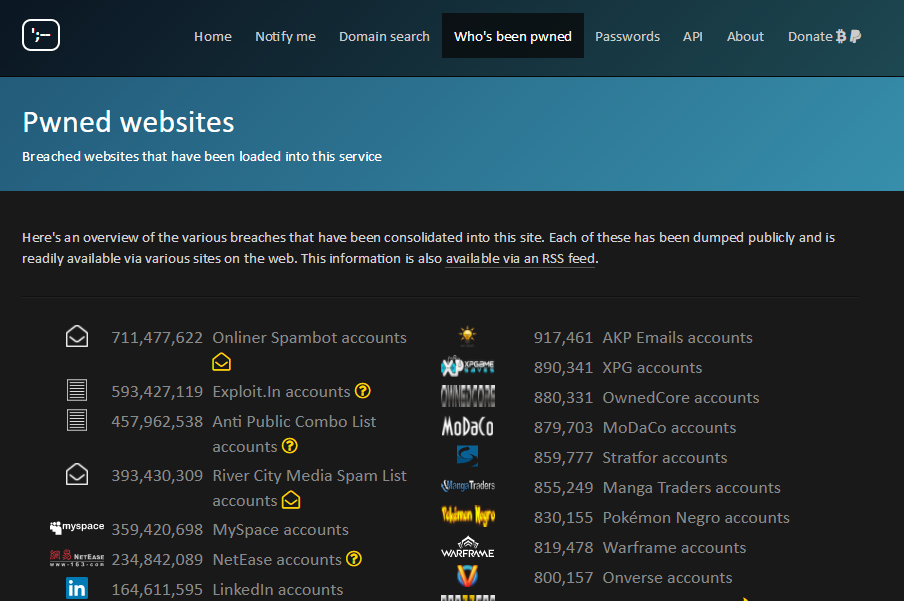Click the Warframe logo
The width and height of the screenshot is (904, 601).
click(467, 547)
